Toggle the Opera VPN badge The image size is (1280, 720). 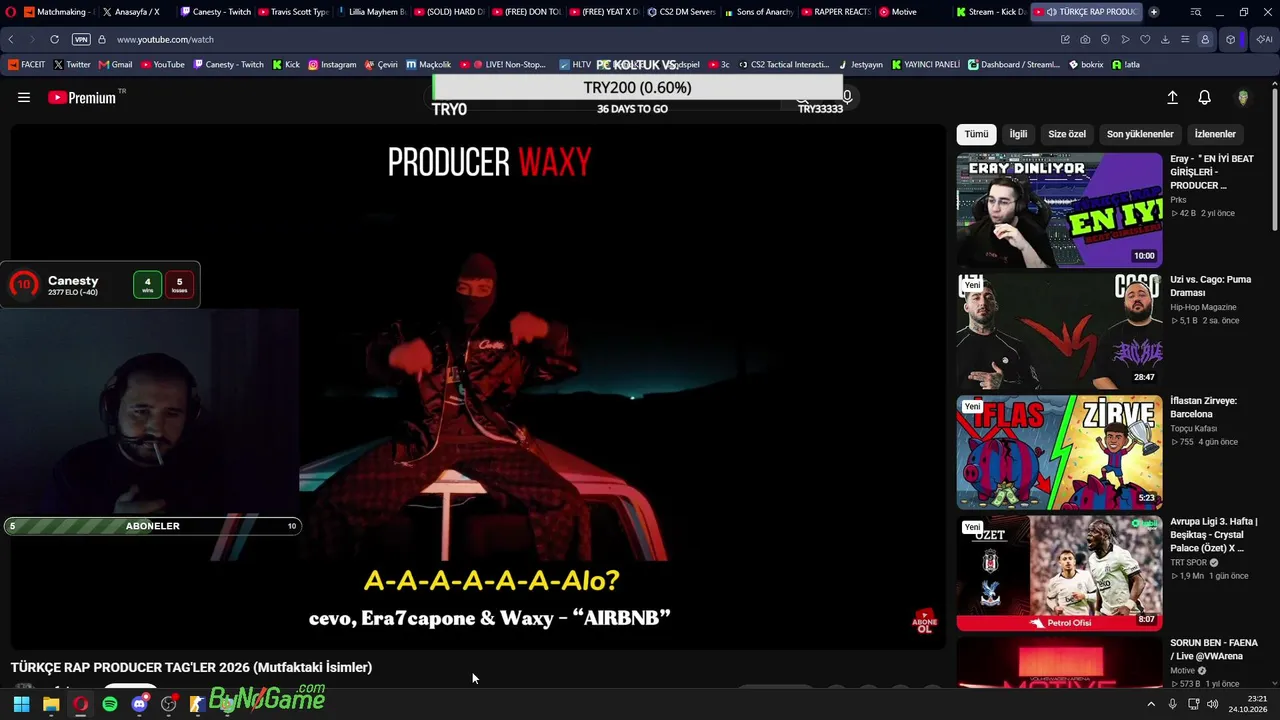(81, 39)
